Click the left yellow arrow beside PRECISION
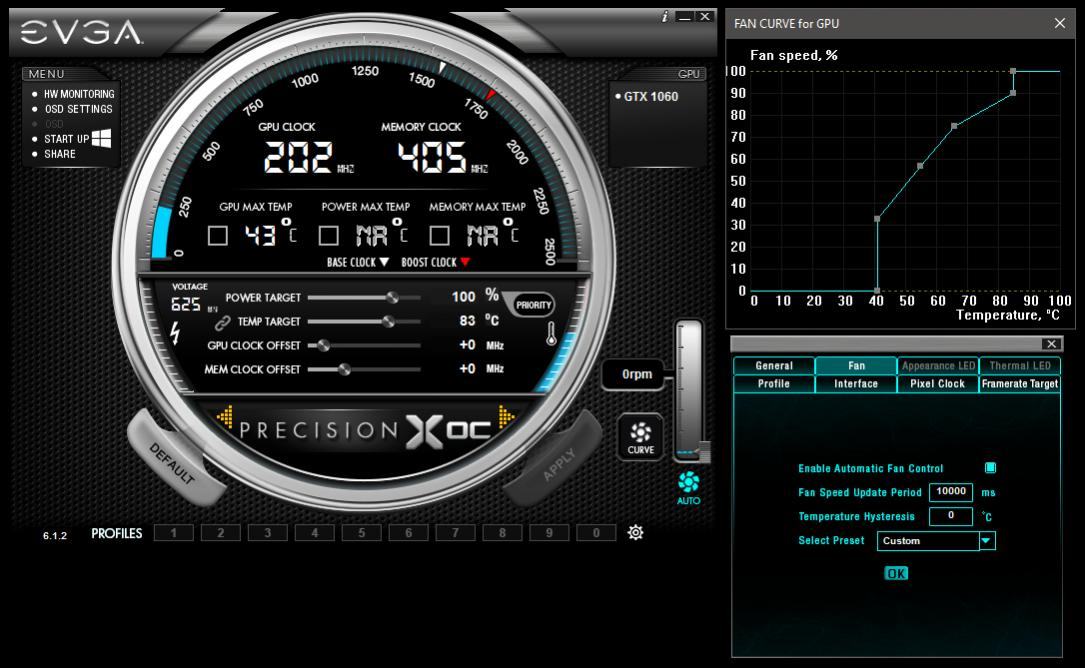Viewport: 1085px width, 668px height. coord(224,417)
